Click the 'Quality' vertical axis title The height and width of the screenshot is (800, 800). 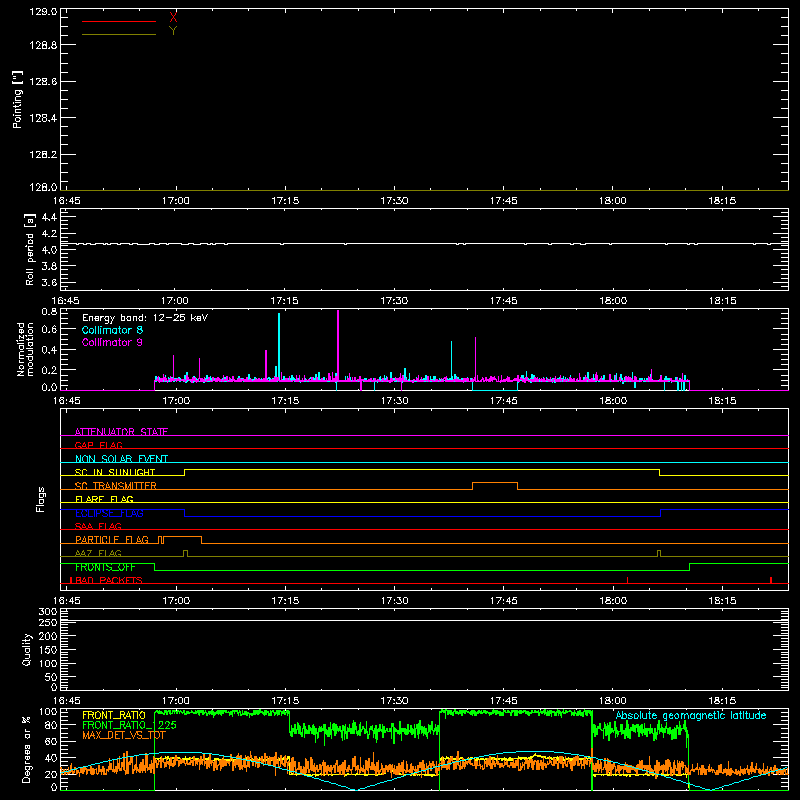coord(27,649)
